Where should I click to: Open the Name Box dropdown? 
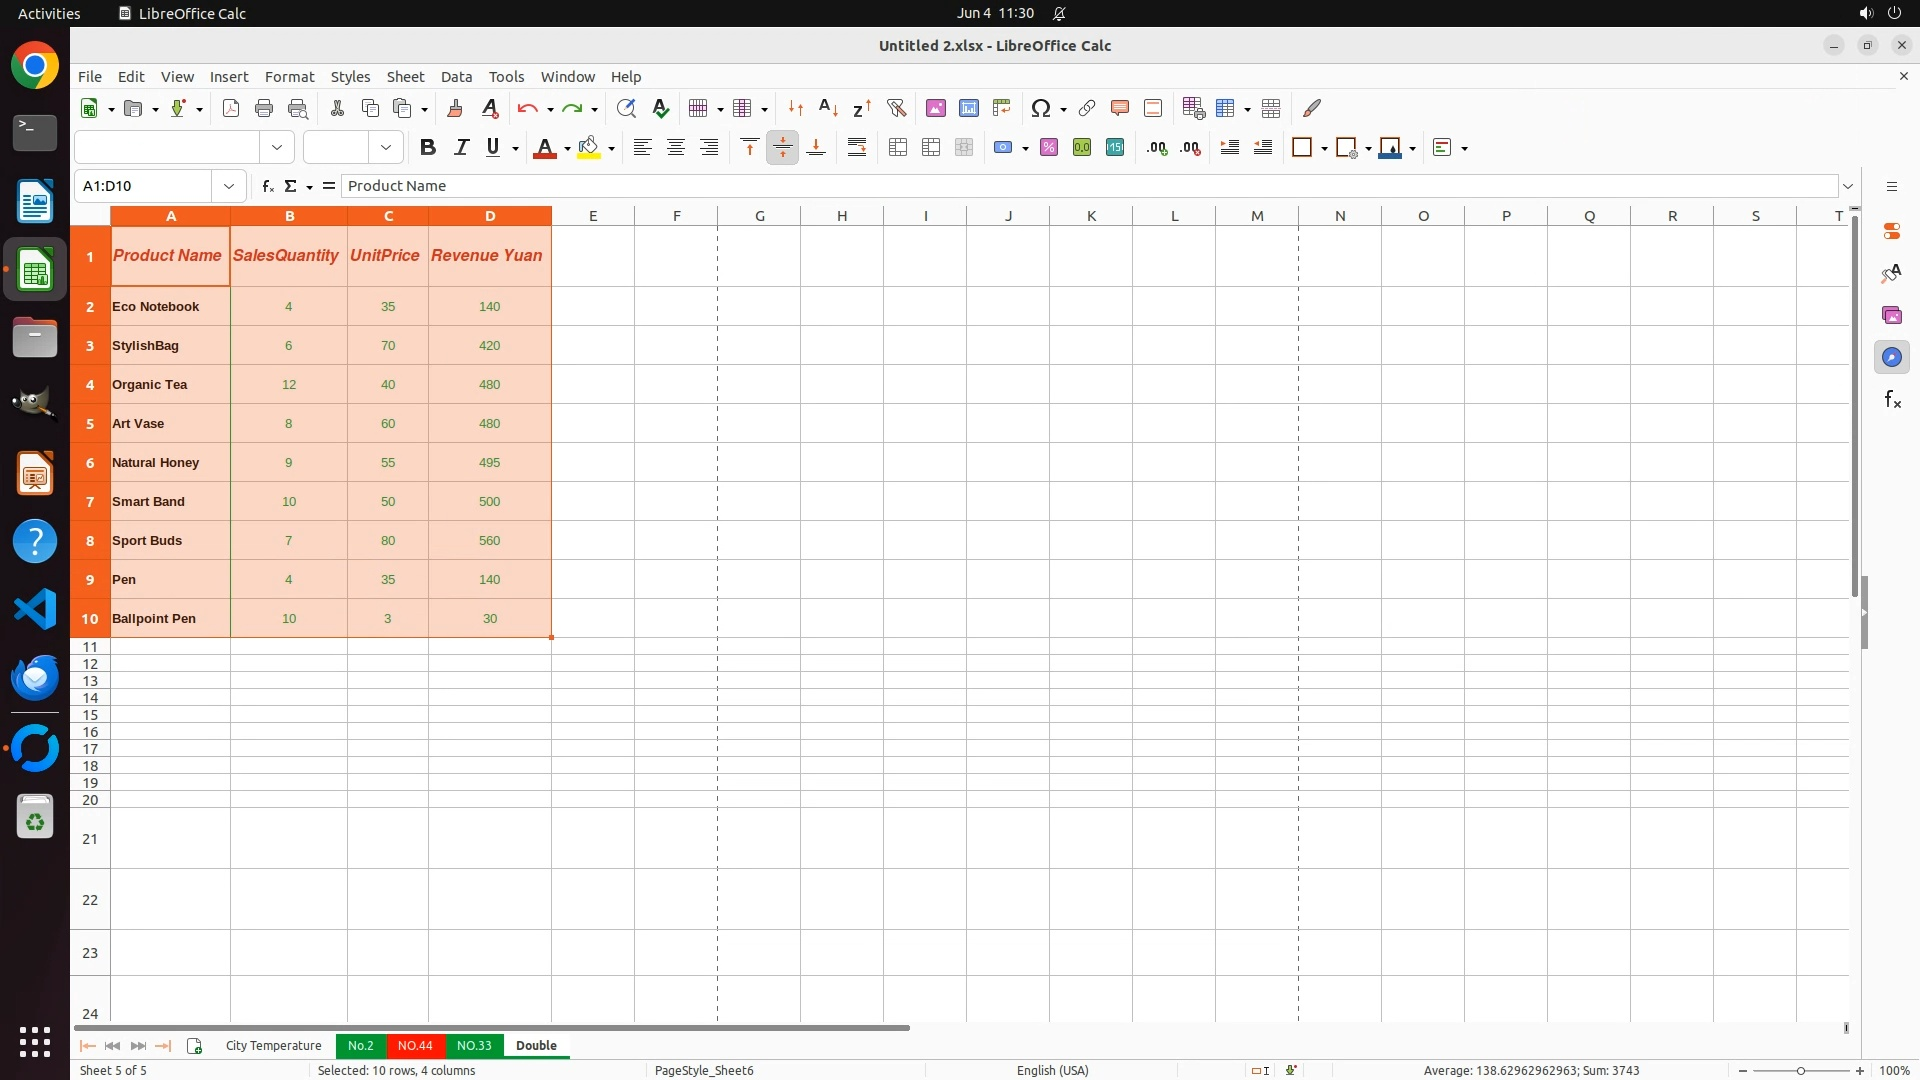(x=229, y=186)
